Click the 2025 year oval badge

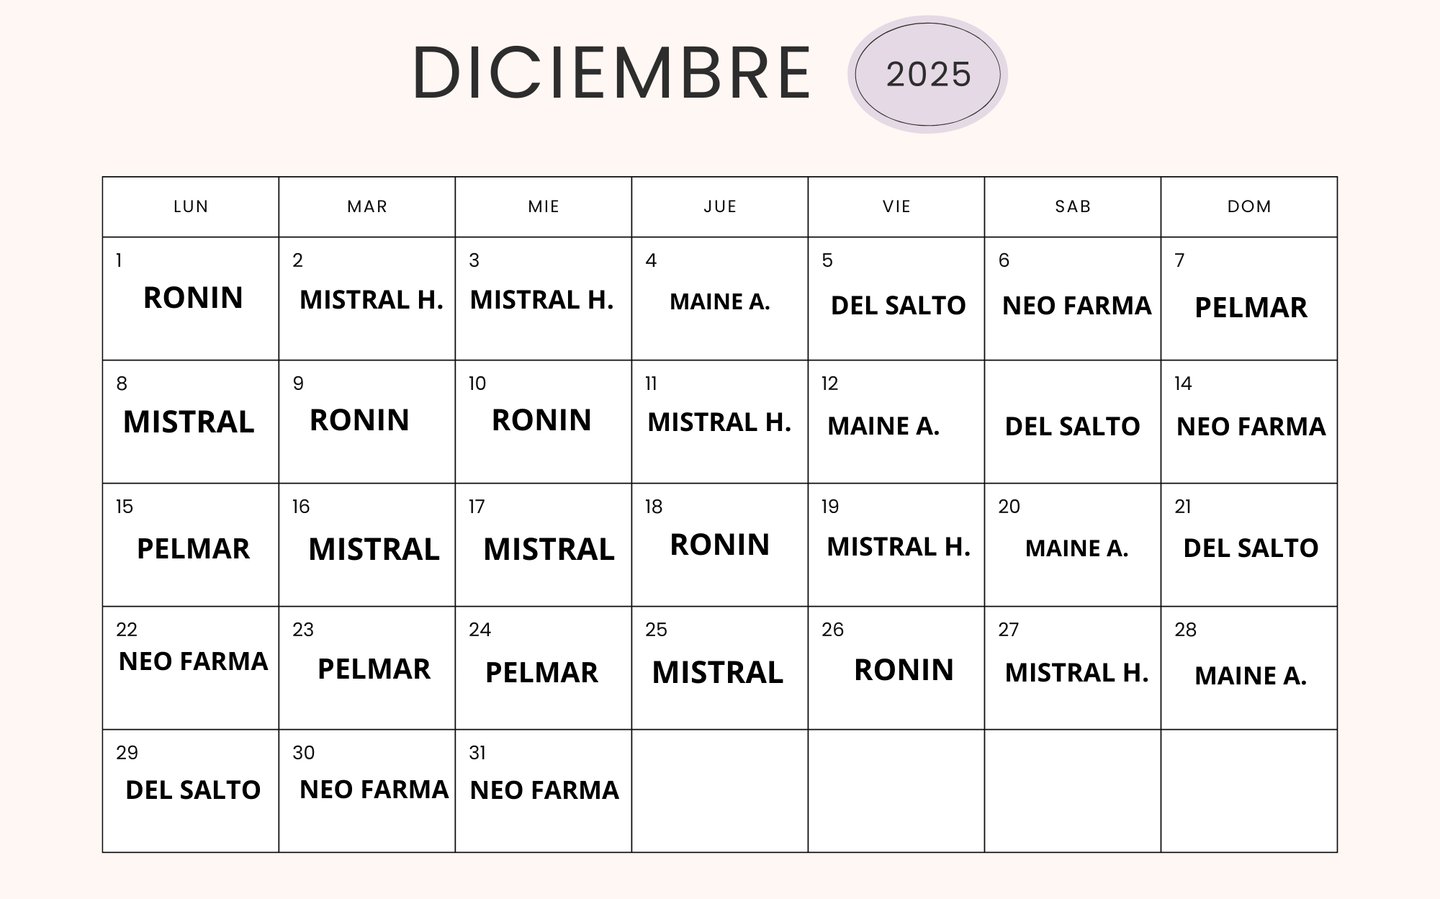[927, 75]
